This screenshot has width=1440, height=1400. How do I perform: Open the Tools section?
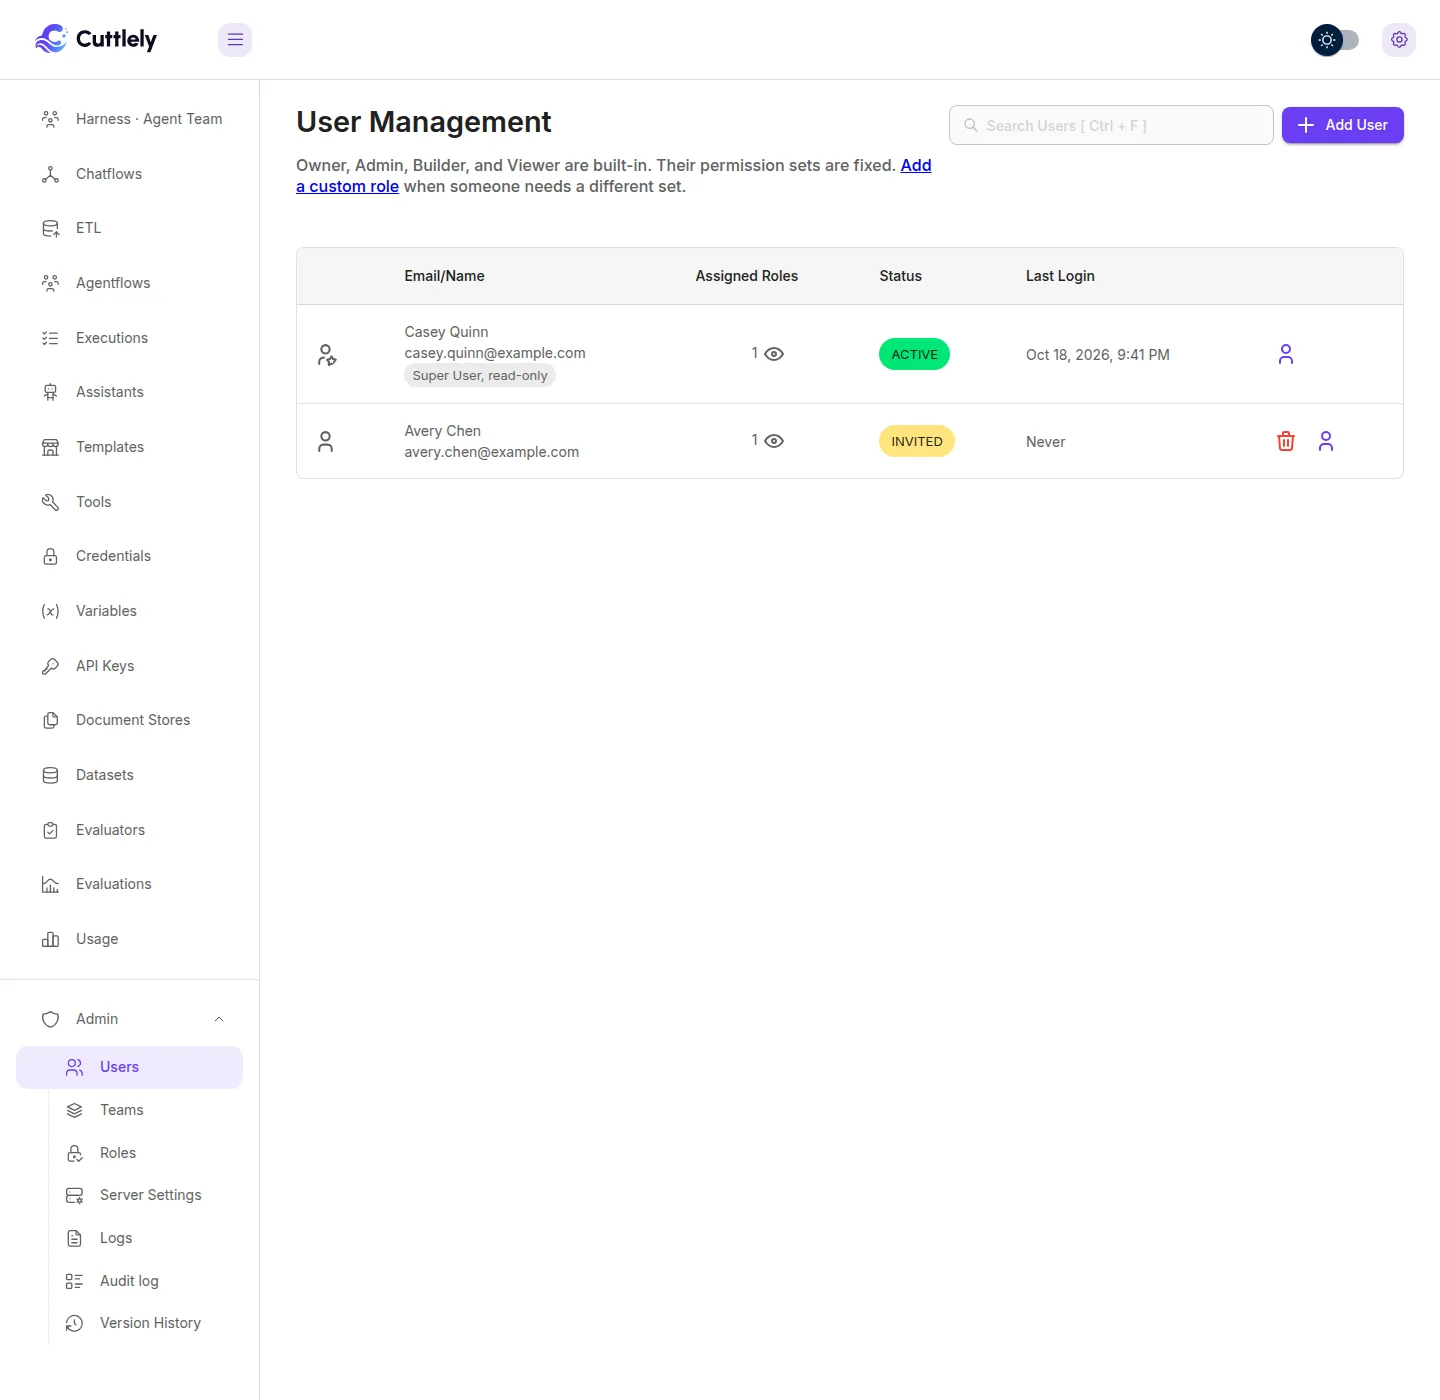130,502
